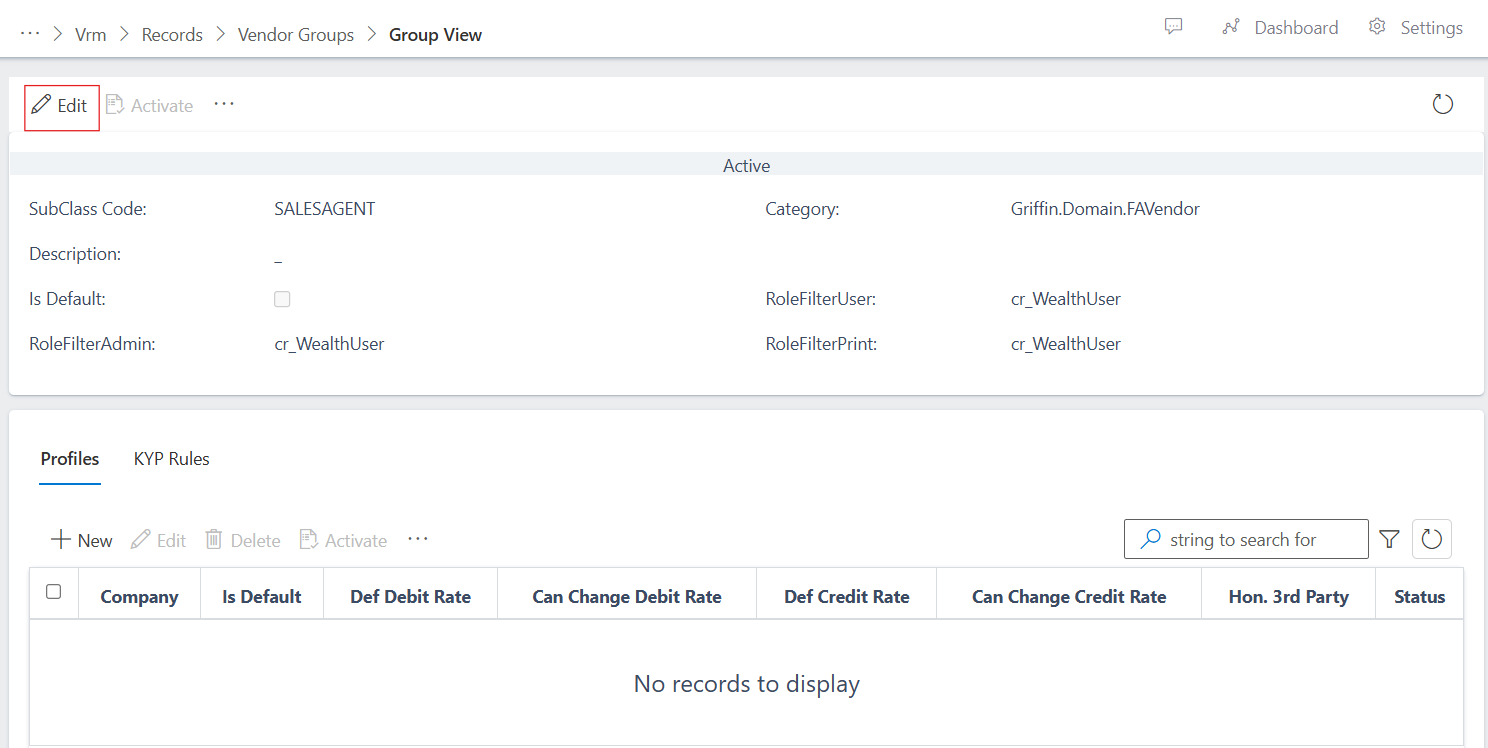This screenshot has height=748, width=1488.
Task: Click Activate in the Profiles toolbar
Action: tap(344, 540)
